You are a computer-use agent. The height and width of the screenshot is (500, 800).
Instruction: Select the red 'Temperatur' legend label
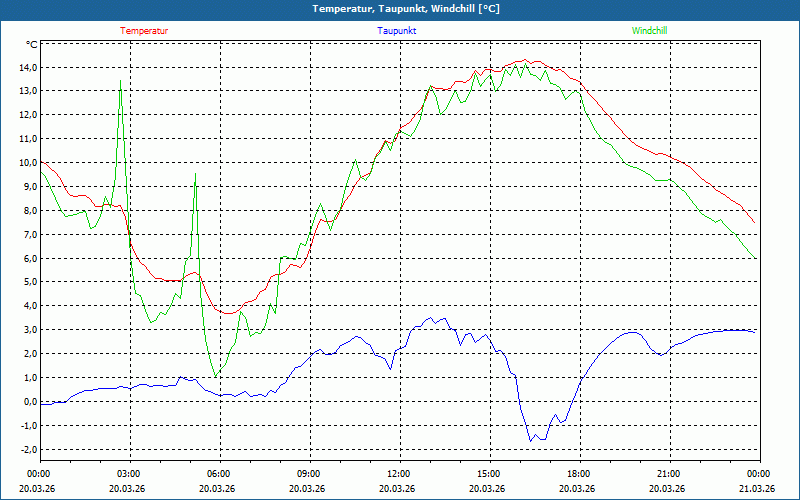(x=144, y=31)
